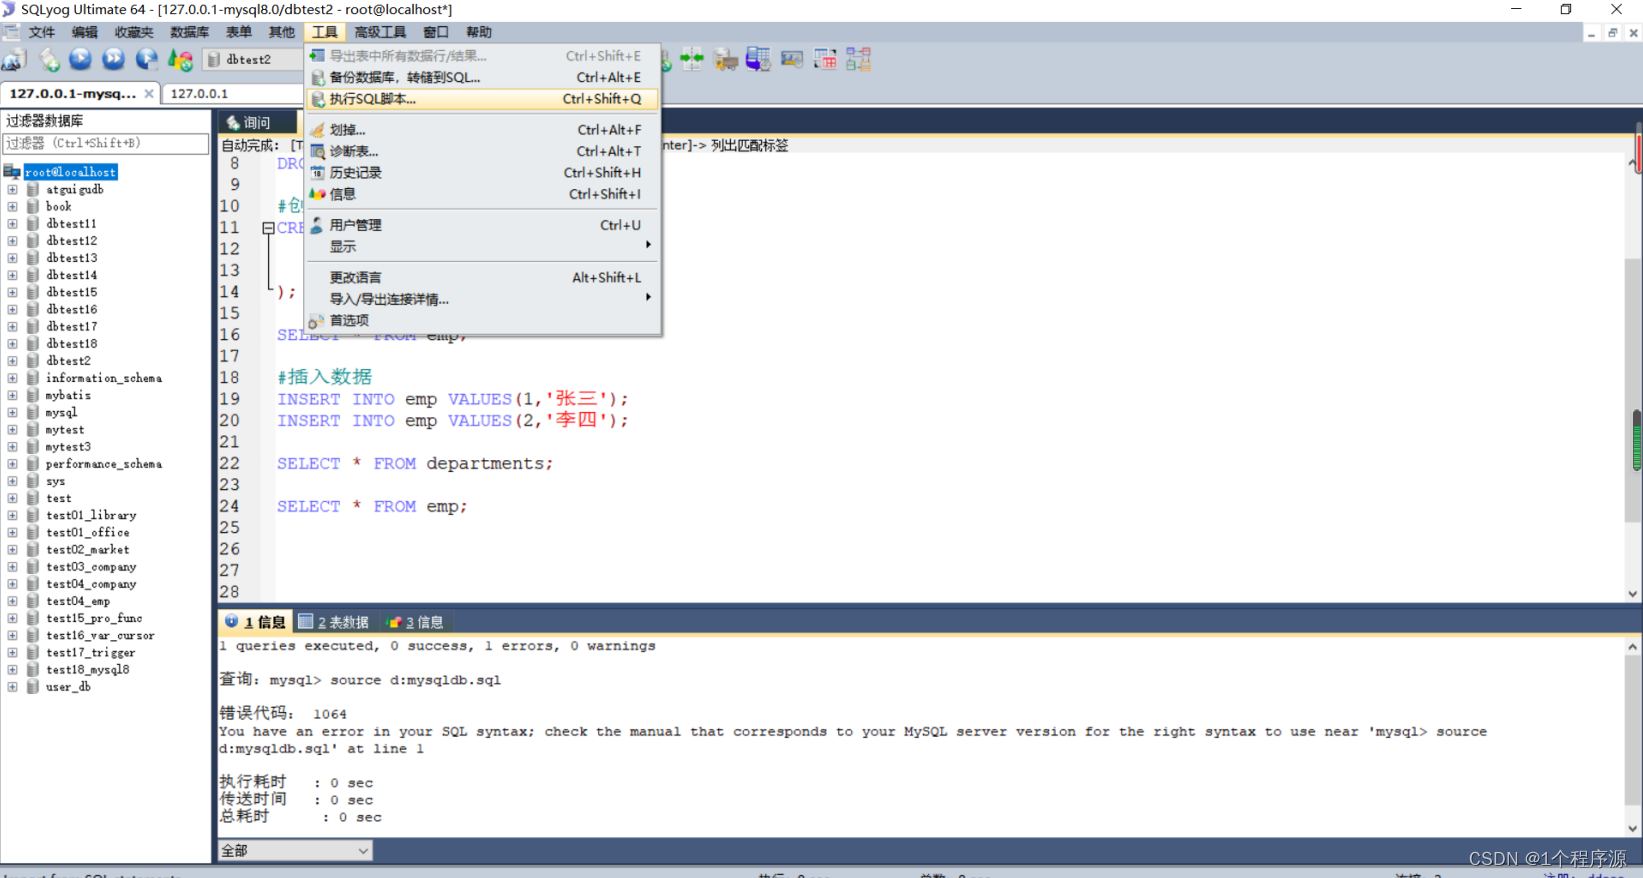Open the dbtest2 database selector
Image resolution: width=1643 pixels, height=878 pixels.
click(x=254, y=60)
